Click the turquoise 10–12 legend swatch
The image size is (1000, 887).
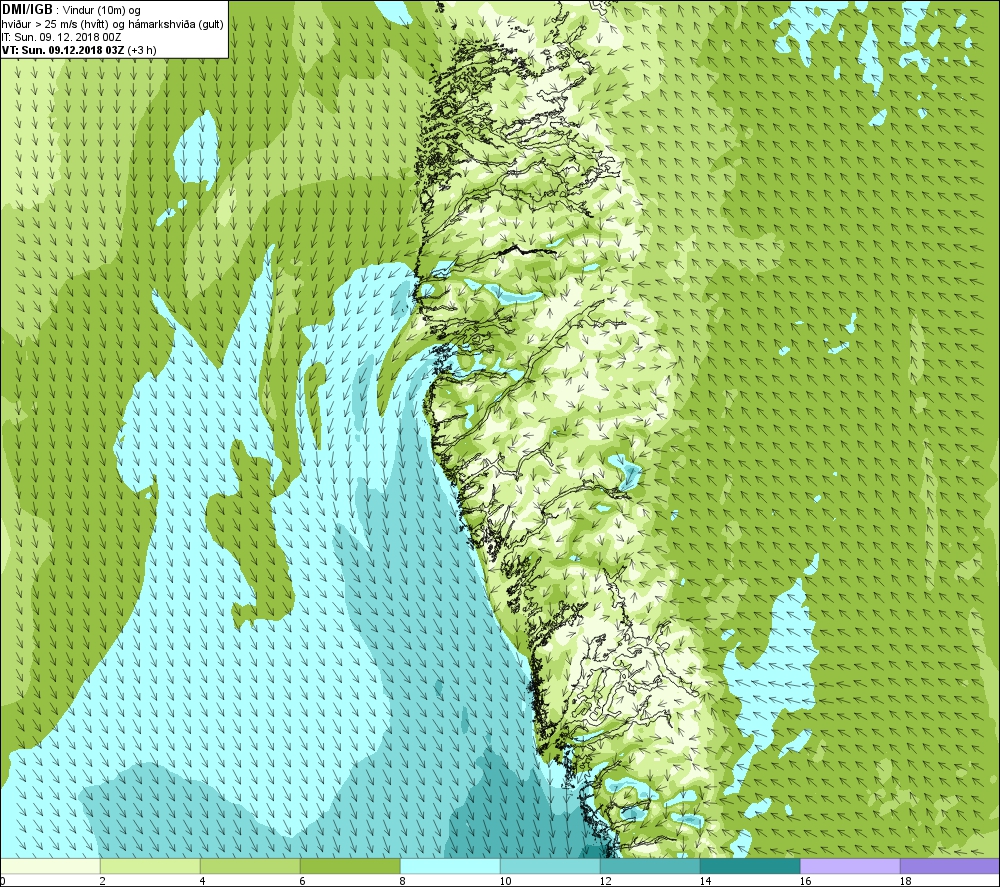(x=550, y=866)
